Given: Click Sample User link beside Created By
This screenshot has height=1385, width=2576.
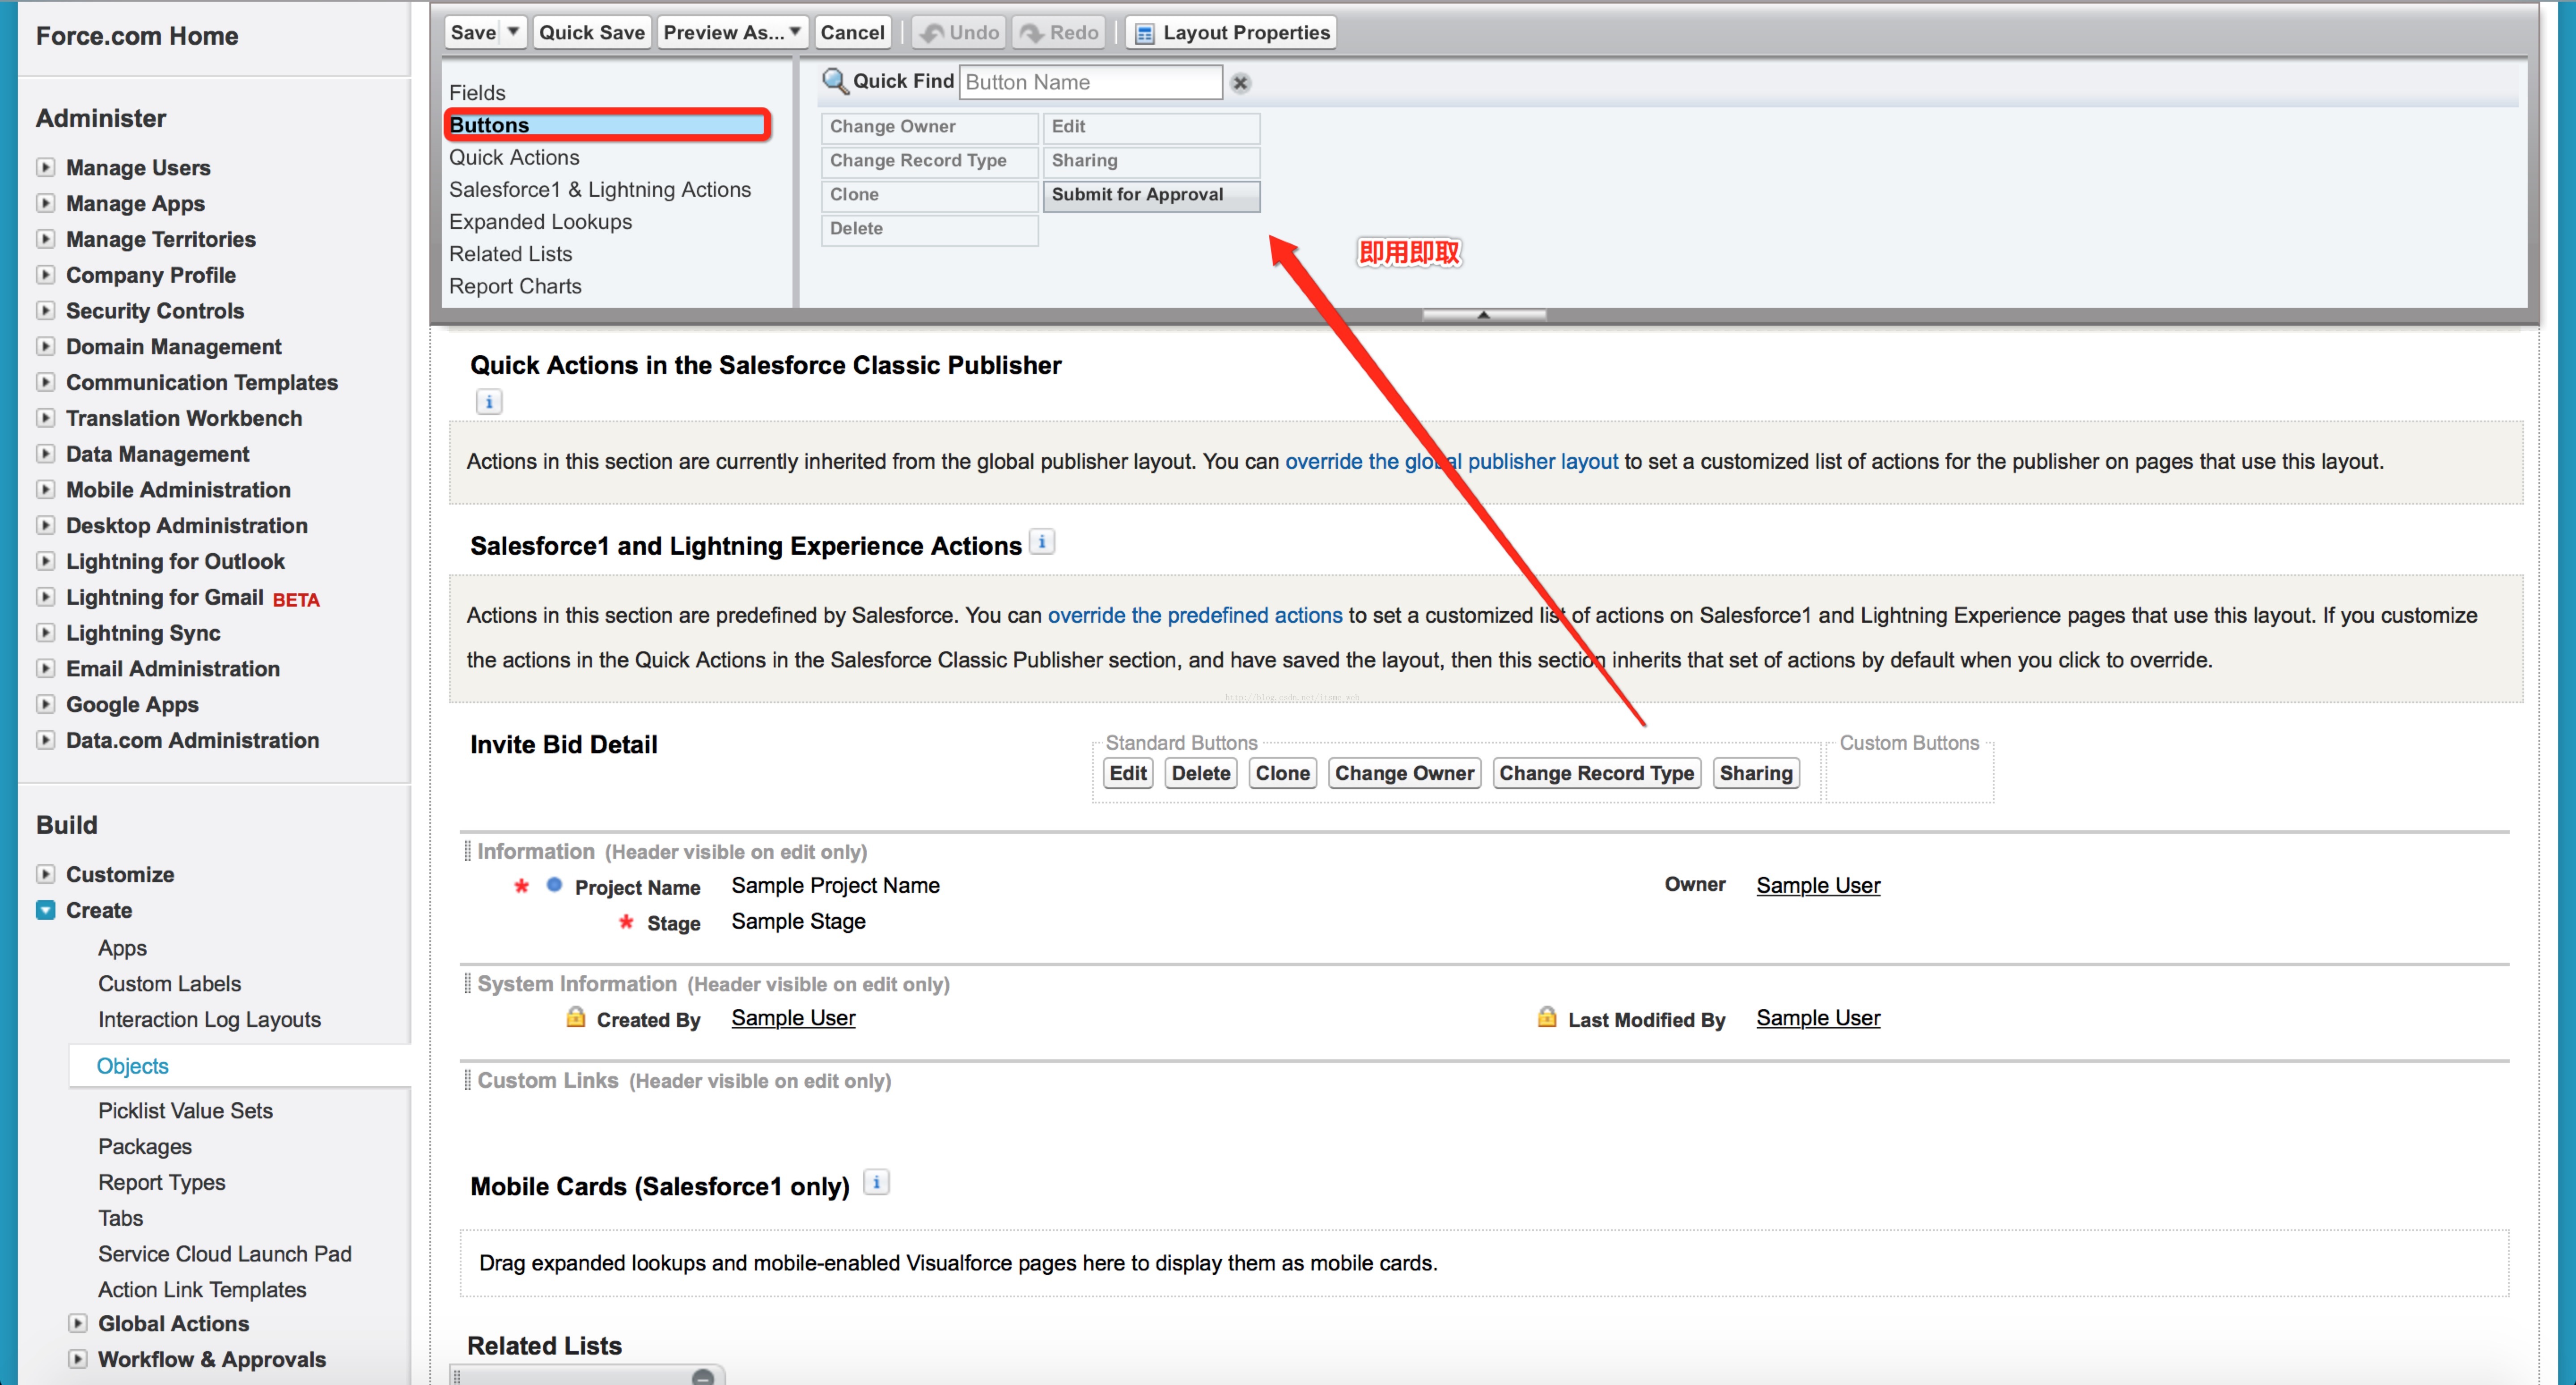Looking at the screenshot, I should (x=793, y=1018).
